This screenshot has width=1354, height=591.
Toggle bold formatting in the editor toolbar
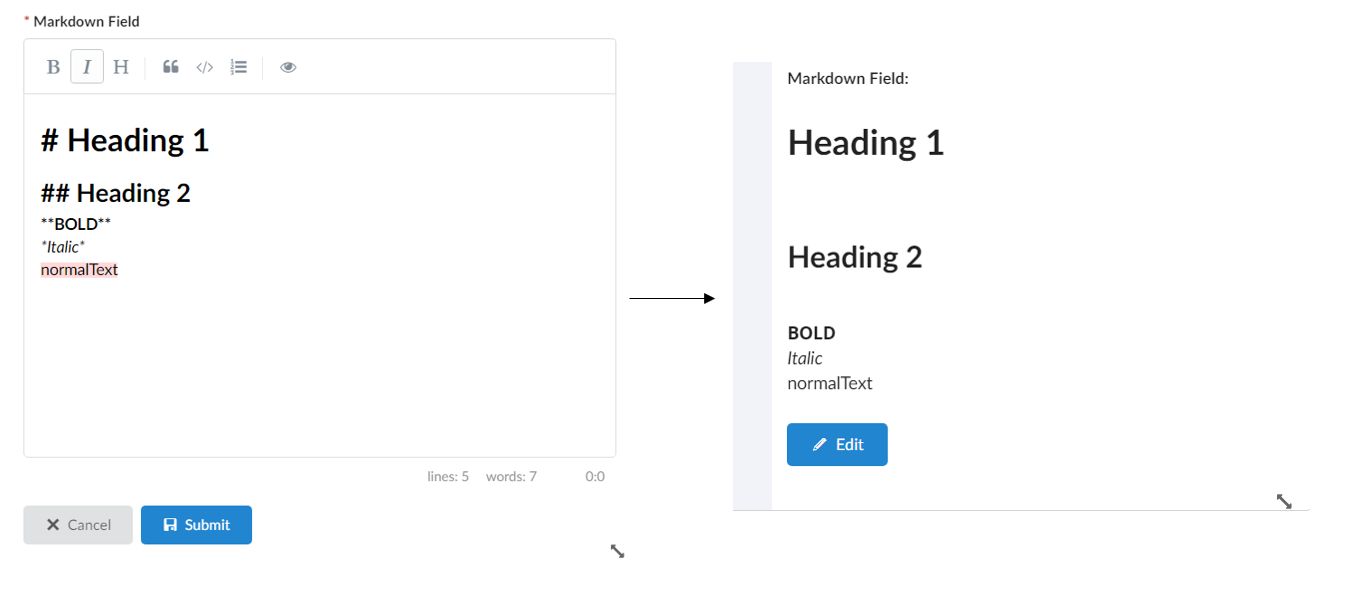pyautogui.click(x=54, y=67)
